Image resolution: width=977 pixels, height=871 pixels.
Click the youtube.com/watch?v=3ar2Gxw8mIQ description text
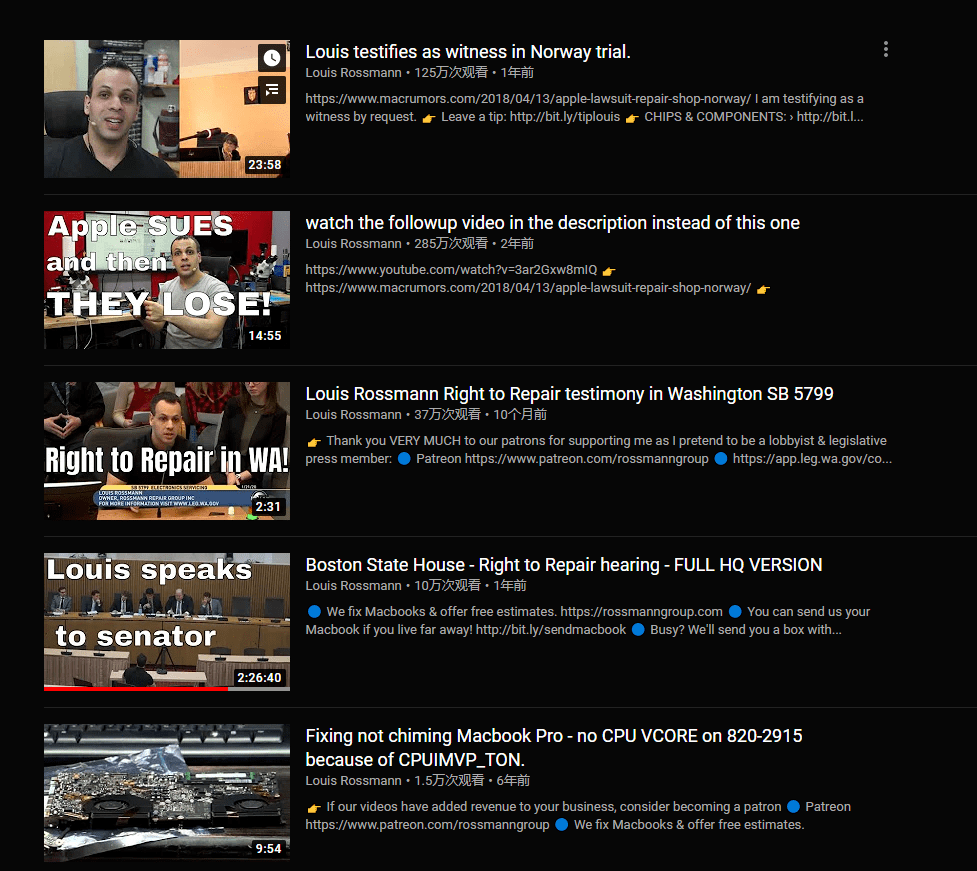(451, 270)
